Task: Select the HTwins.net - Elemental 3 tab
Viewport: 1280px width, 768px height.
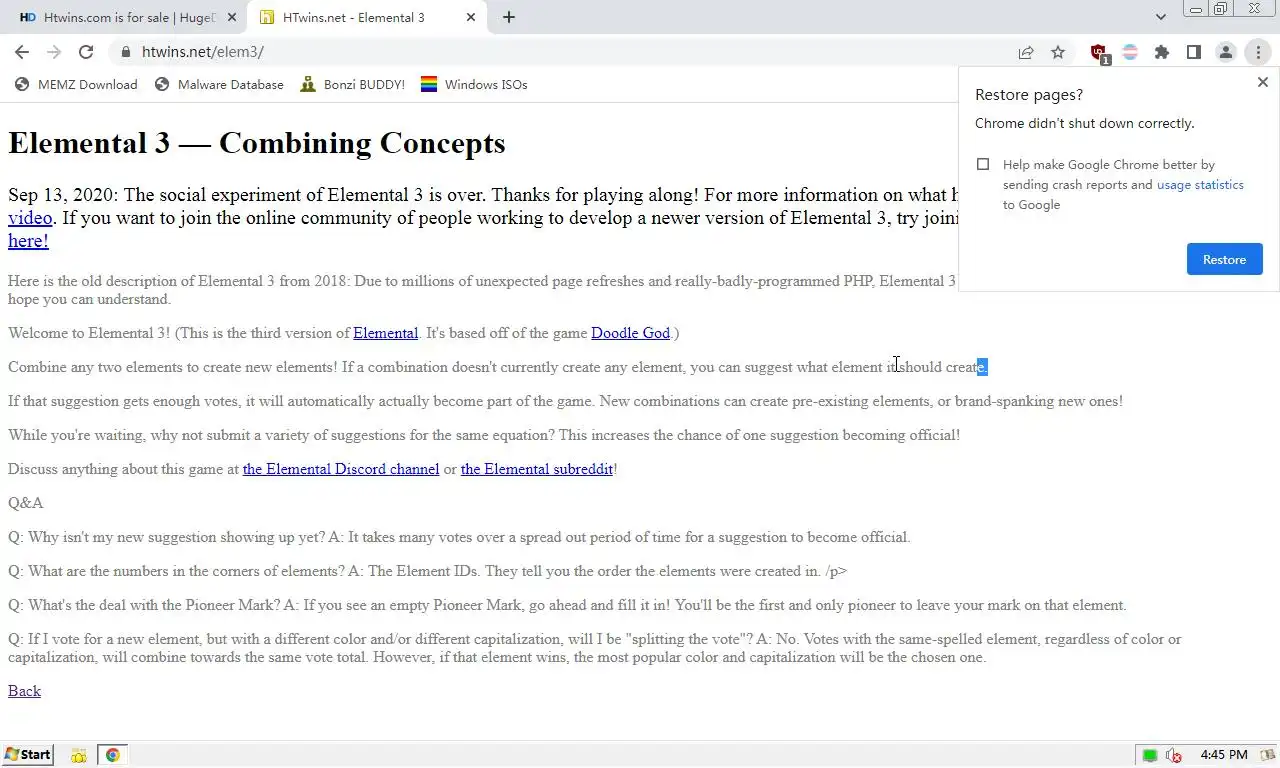Action: (368, 17)
